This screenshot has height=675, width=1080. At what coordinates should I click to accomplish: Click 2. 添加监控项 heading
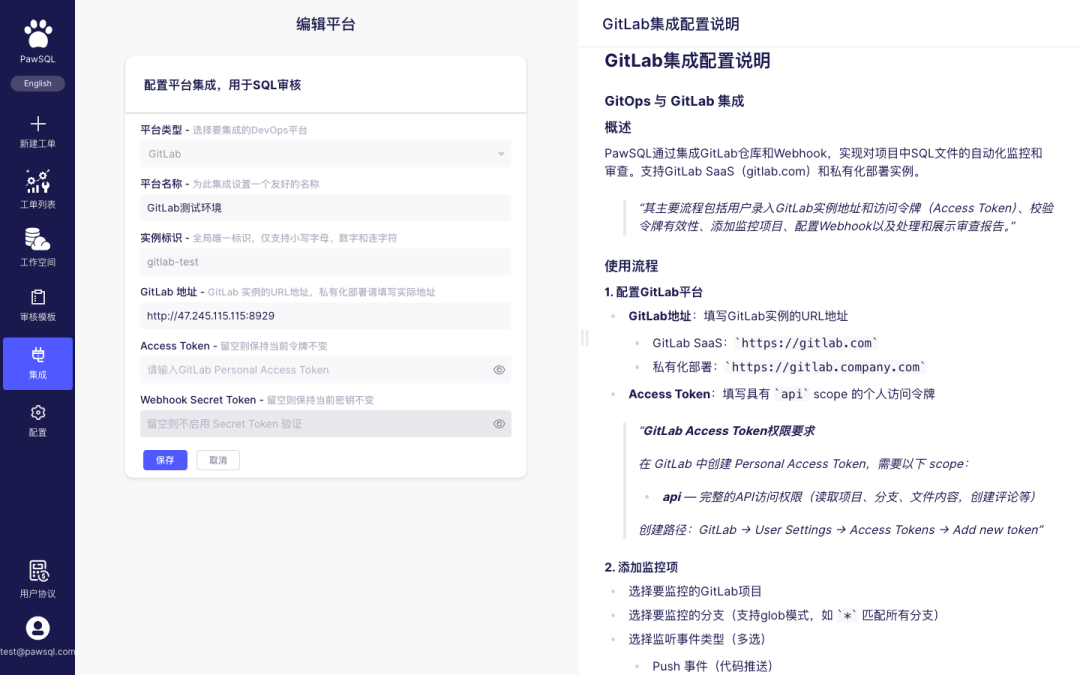pyautogui.click(x=641, y=568)
